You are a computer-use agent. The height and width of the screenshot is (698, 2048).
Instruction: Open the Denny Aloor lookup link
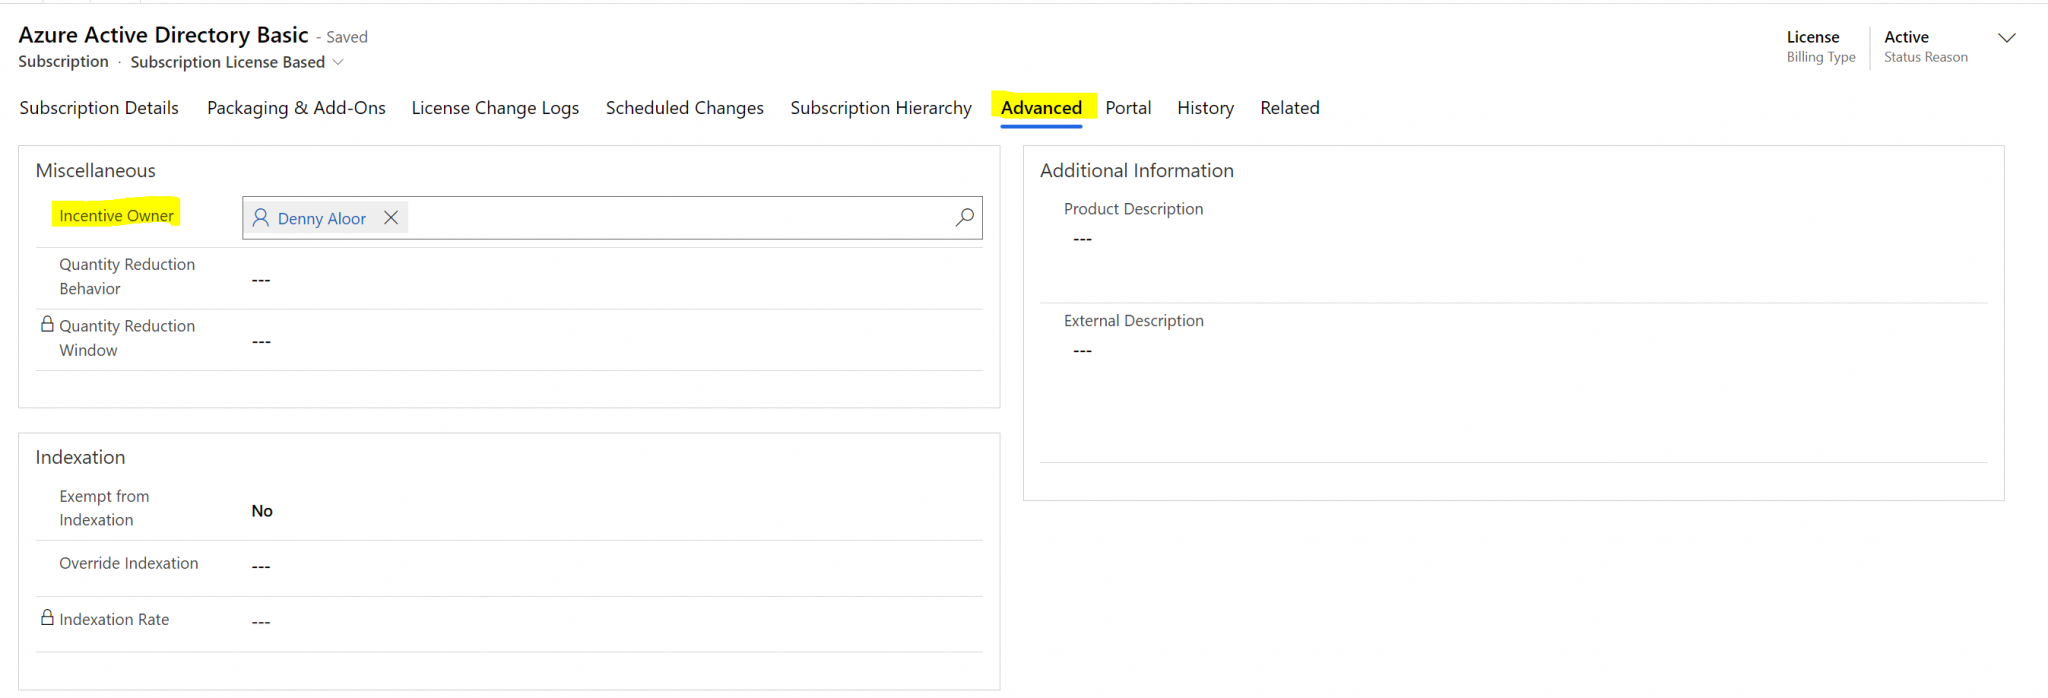322,219
